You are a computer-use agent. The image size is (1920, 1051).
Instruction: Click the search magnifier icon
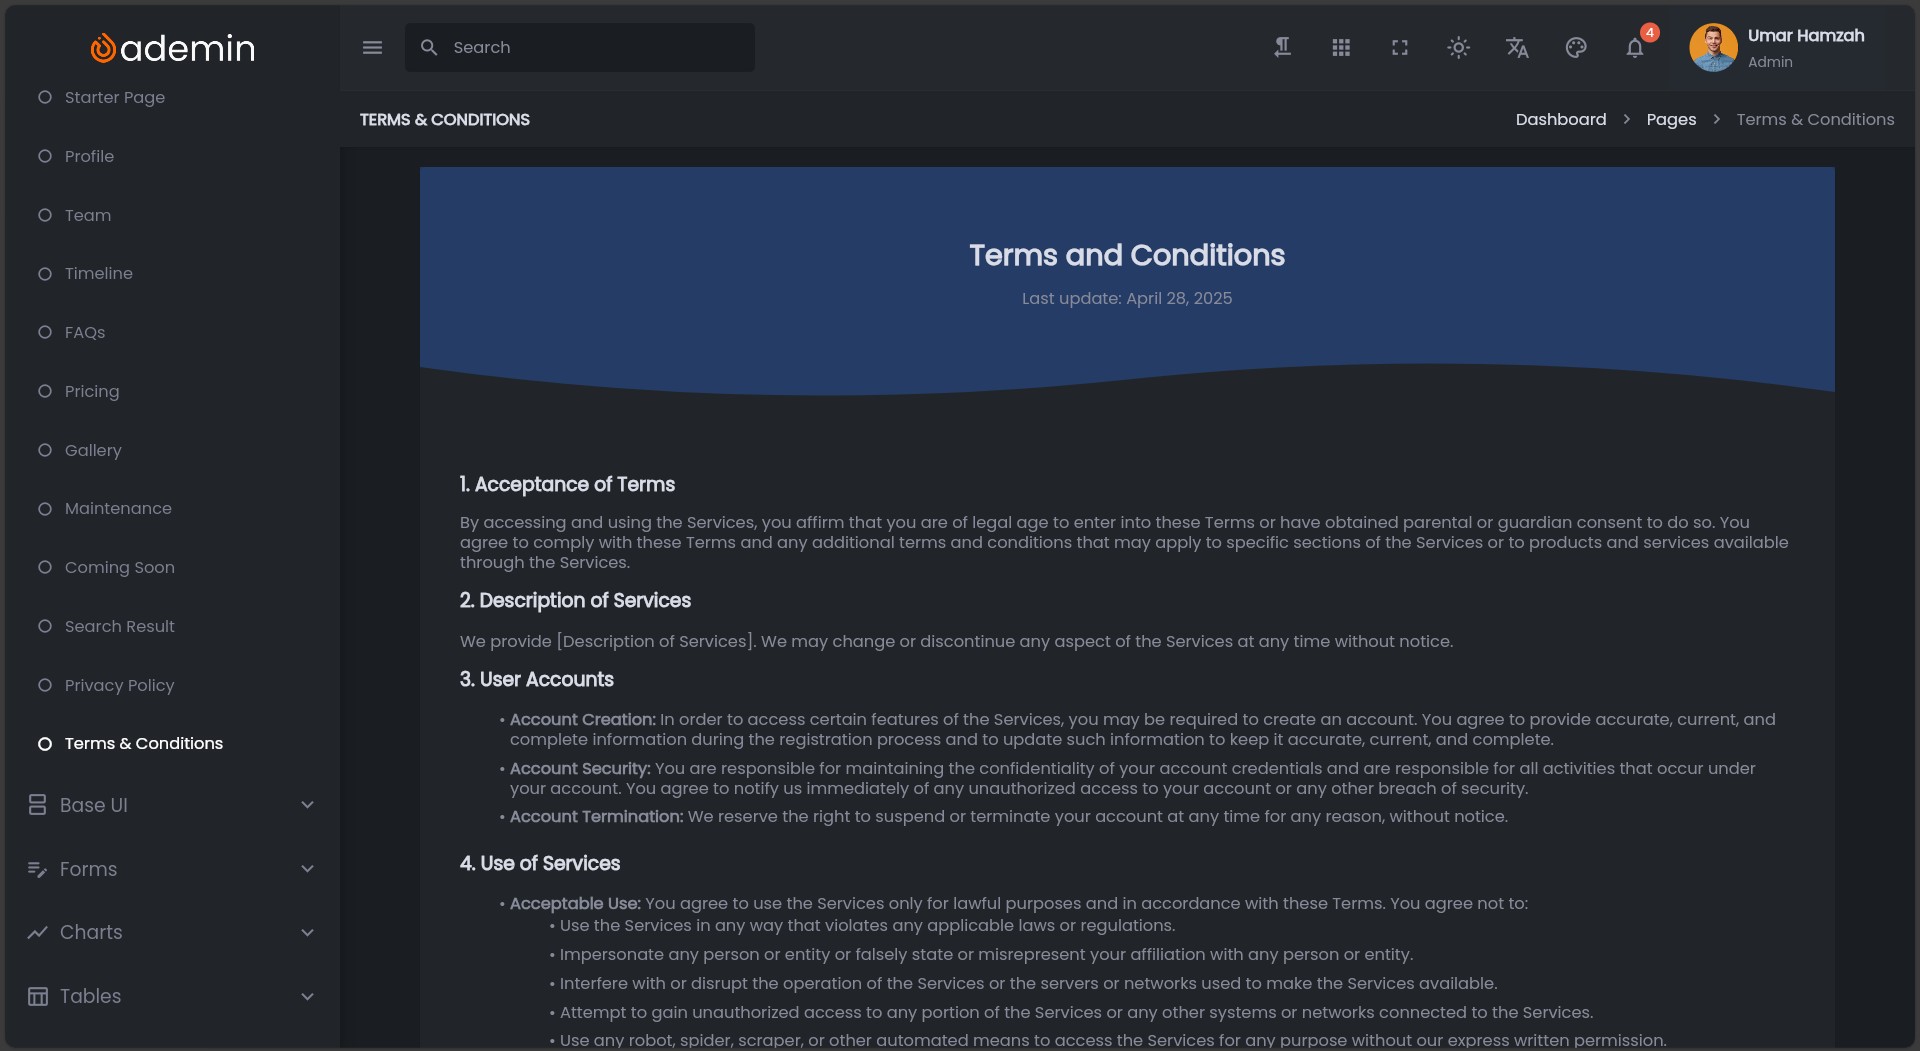point(429,47)
